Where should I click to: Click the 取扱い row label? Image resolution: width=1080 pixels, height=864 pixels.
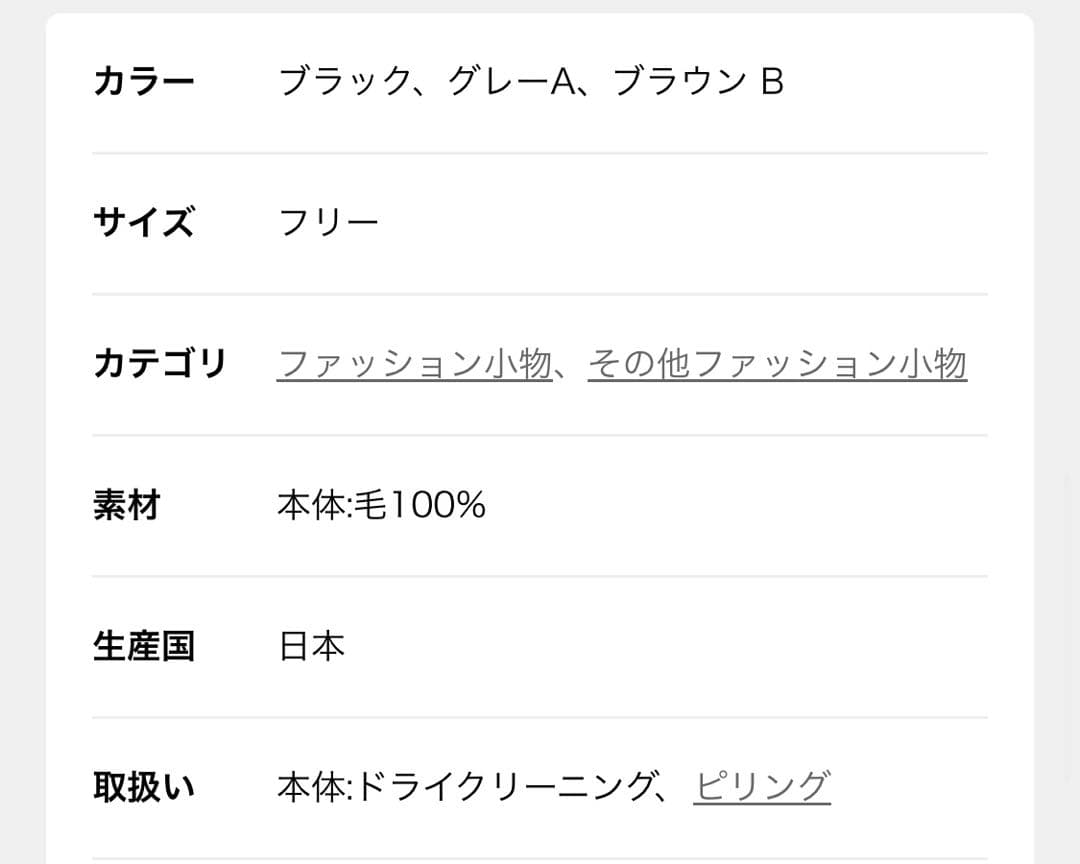coord(143,787)
